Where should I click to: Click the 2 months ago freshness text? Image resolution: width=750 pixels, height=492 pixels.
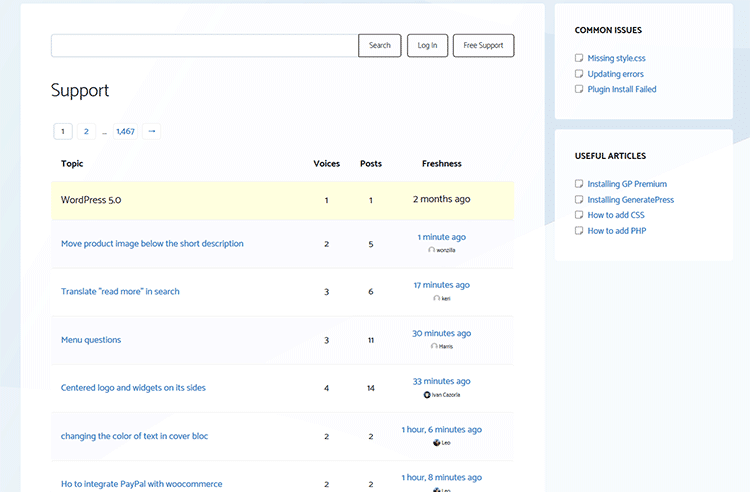441,199
